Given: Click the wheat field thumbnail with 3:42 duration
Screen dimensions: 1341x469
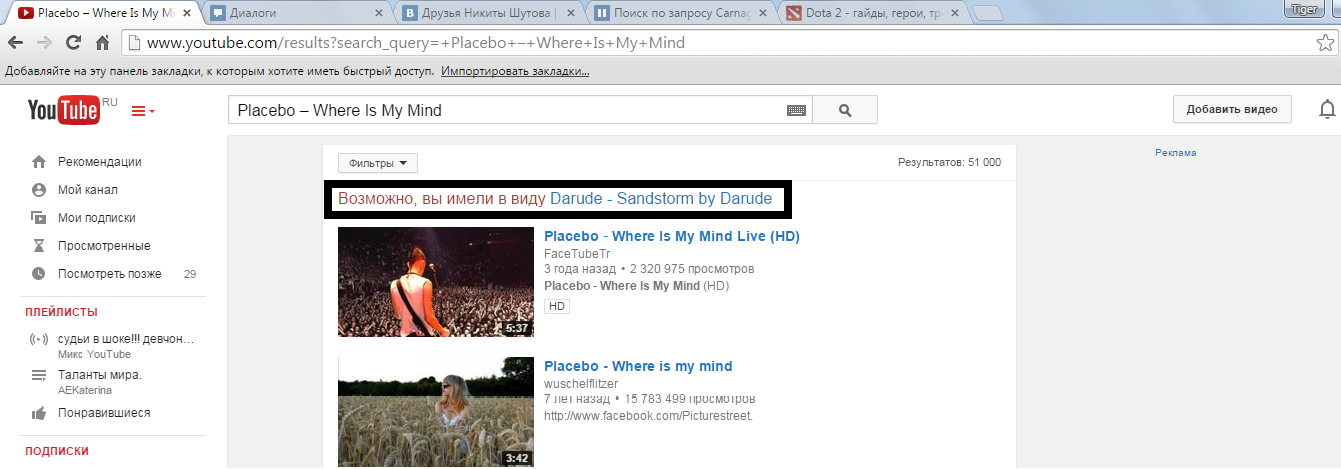Looking at the screenshot, I should pyautogui.click(x=436, y=412).
